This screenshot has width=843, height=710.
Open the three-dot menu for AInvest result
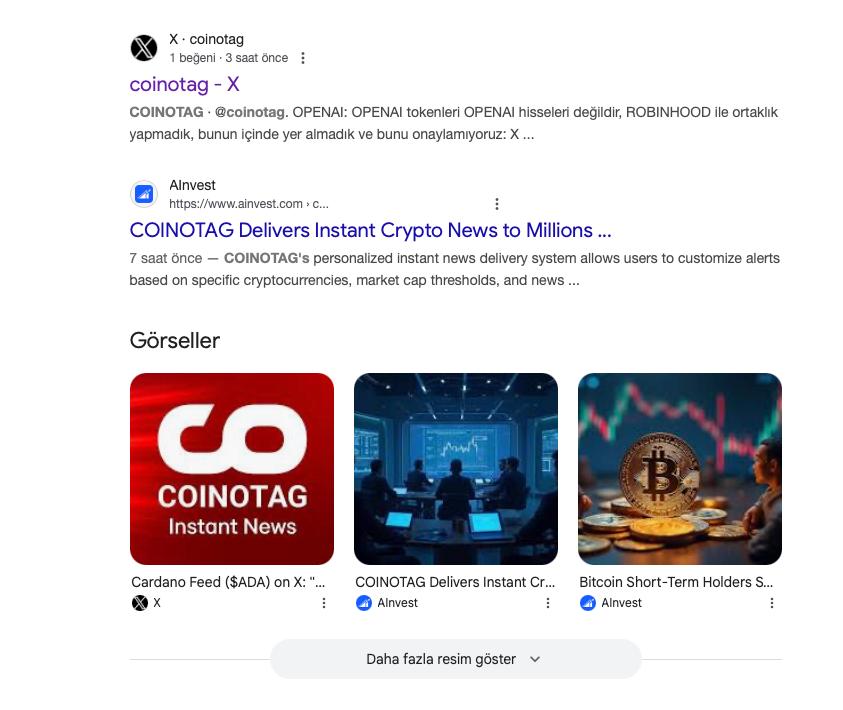(x=497, y=204)
